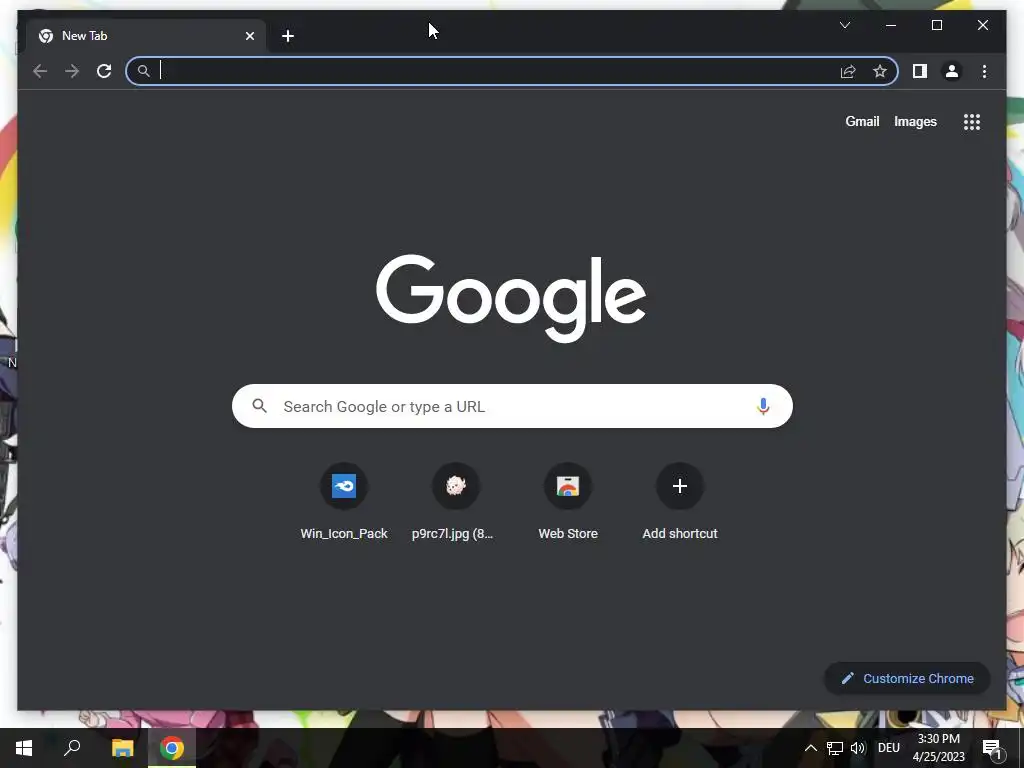The height and width of the screenshot is (768, 1024).
Task: Go back using the back arrow
Action: pyautogui.click(x=40, y=71)
